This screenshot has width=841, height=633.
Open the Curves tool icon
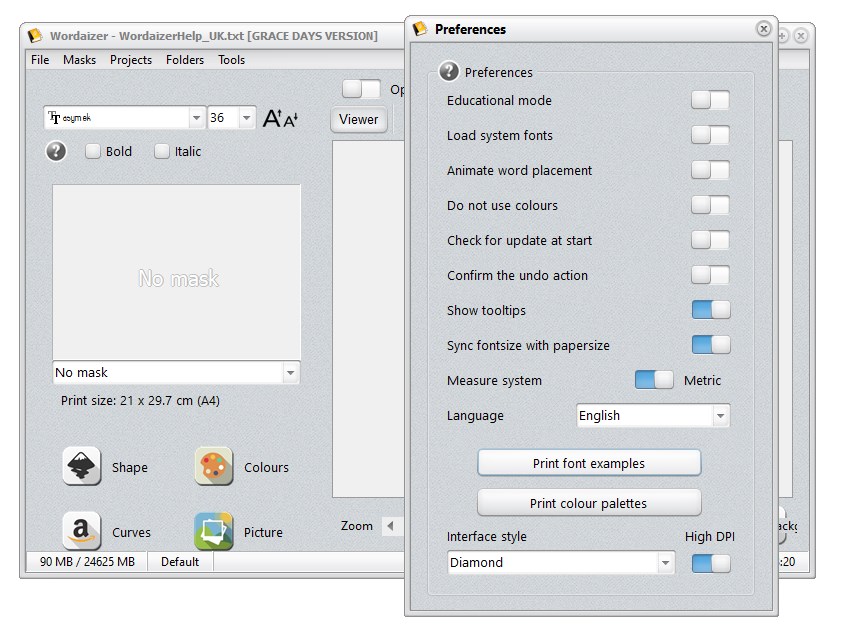(82, 531)
